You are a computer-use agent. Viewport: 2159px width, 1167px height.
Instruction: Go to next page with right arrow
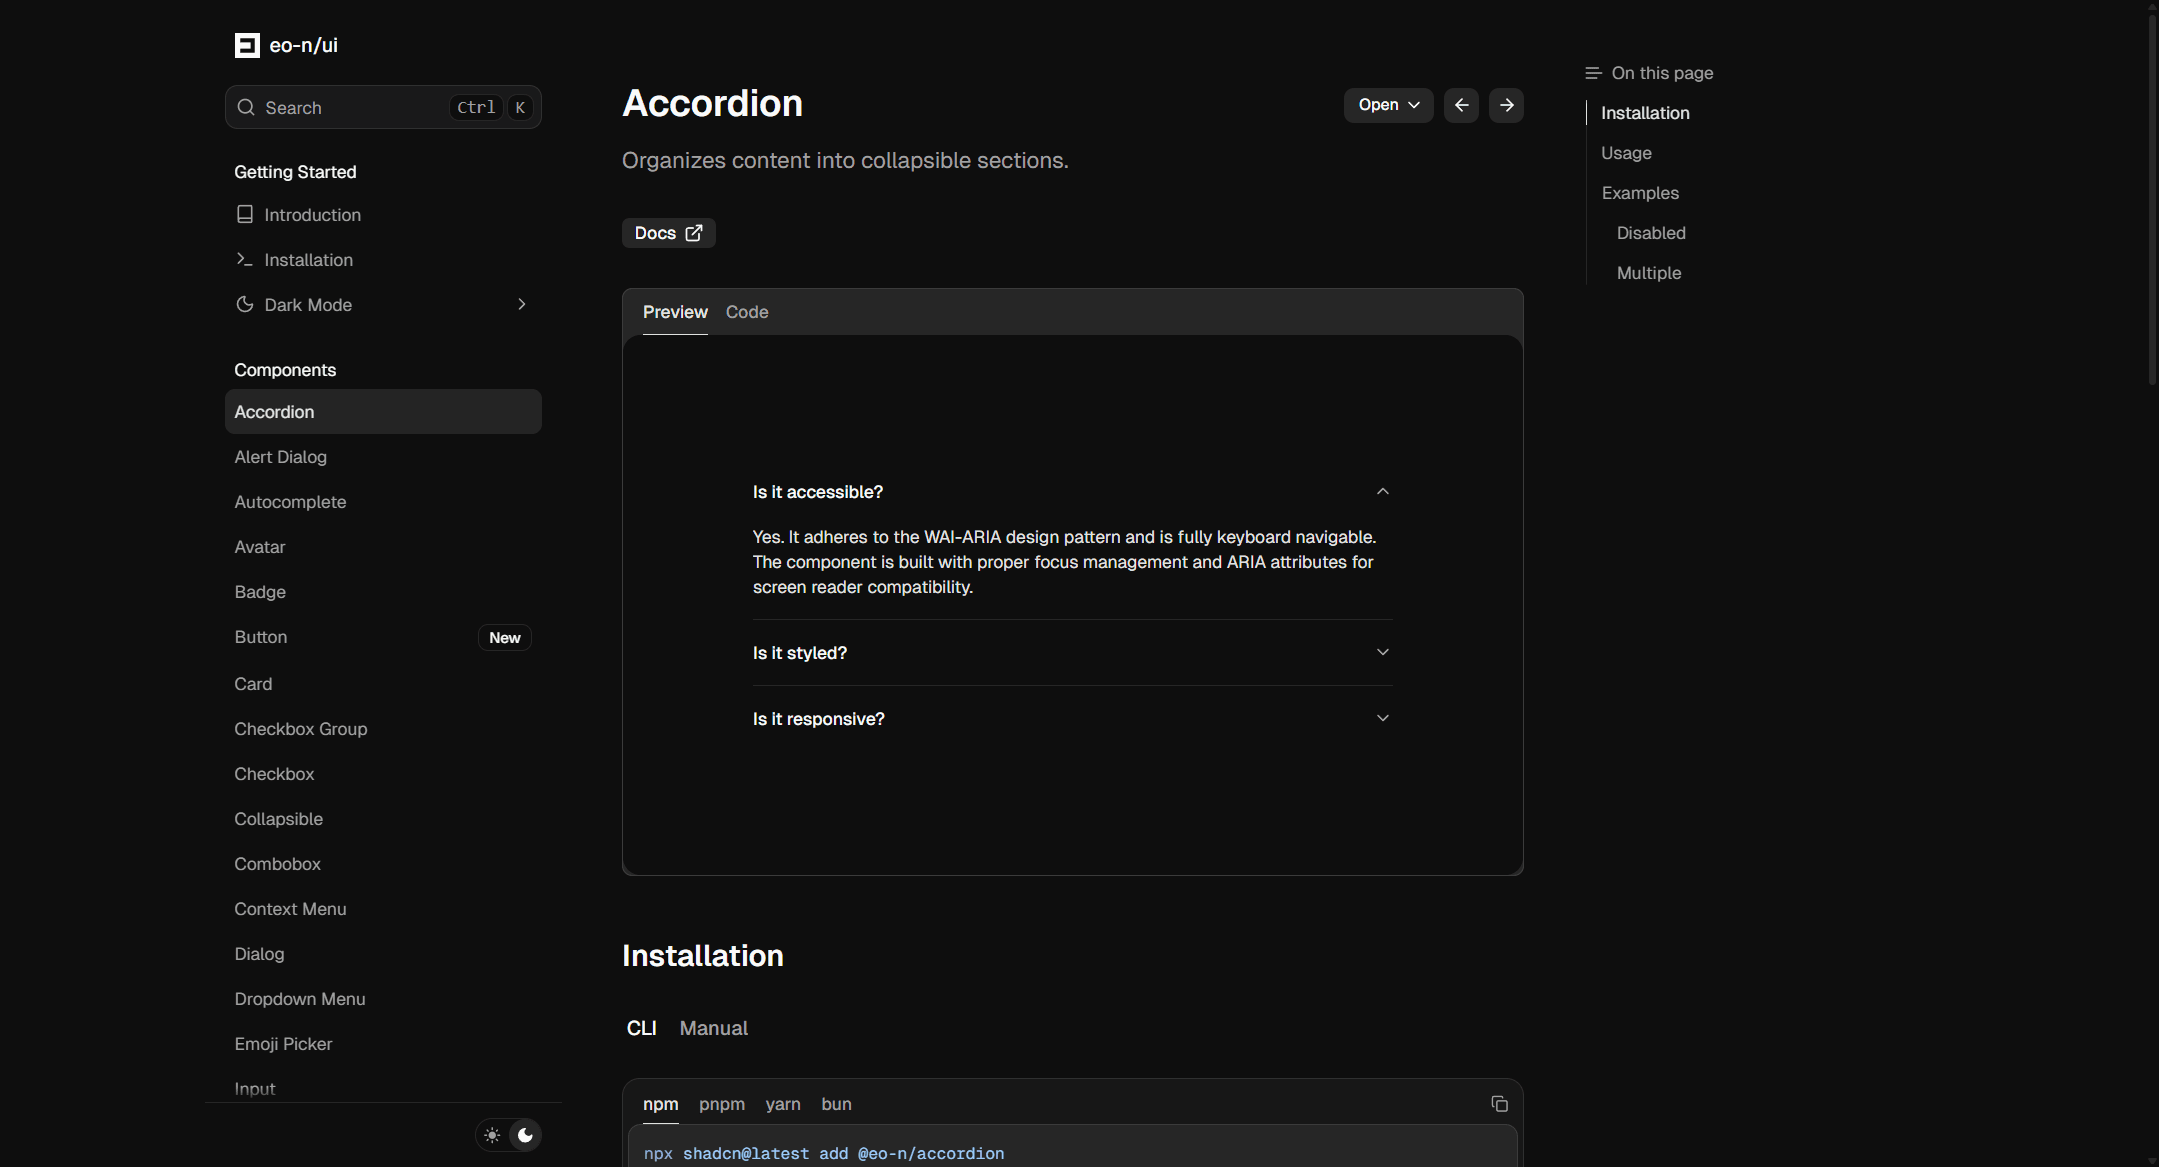click(1506, 105)
